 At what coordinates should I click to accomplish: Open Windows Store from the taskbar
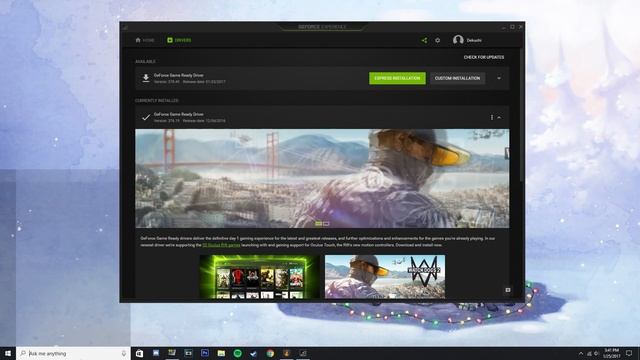coord(139,353)
